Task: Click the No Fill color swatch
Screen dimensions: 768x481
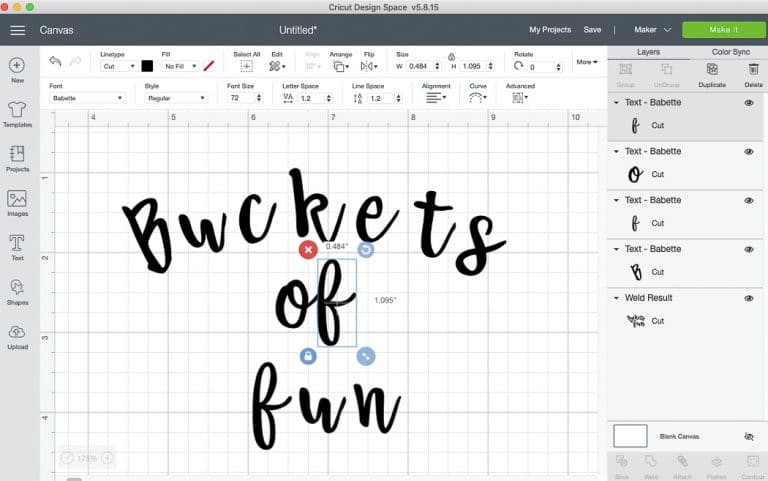Action: click(x=209, y=66)
